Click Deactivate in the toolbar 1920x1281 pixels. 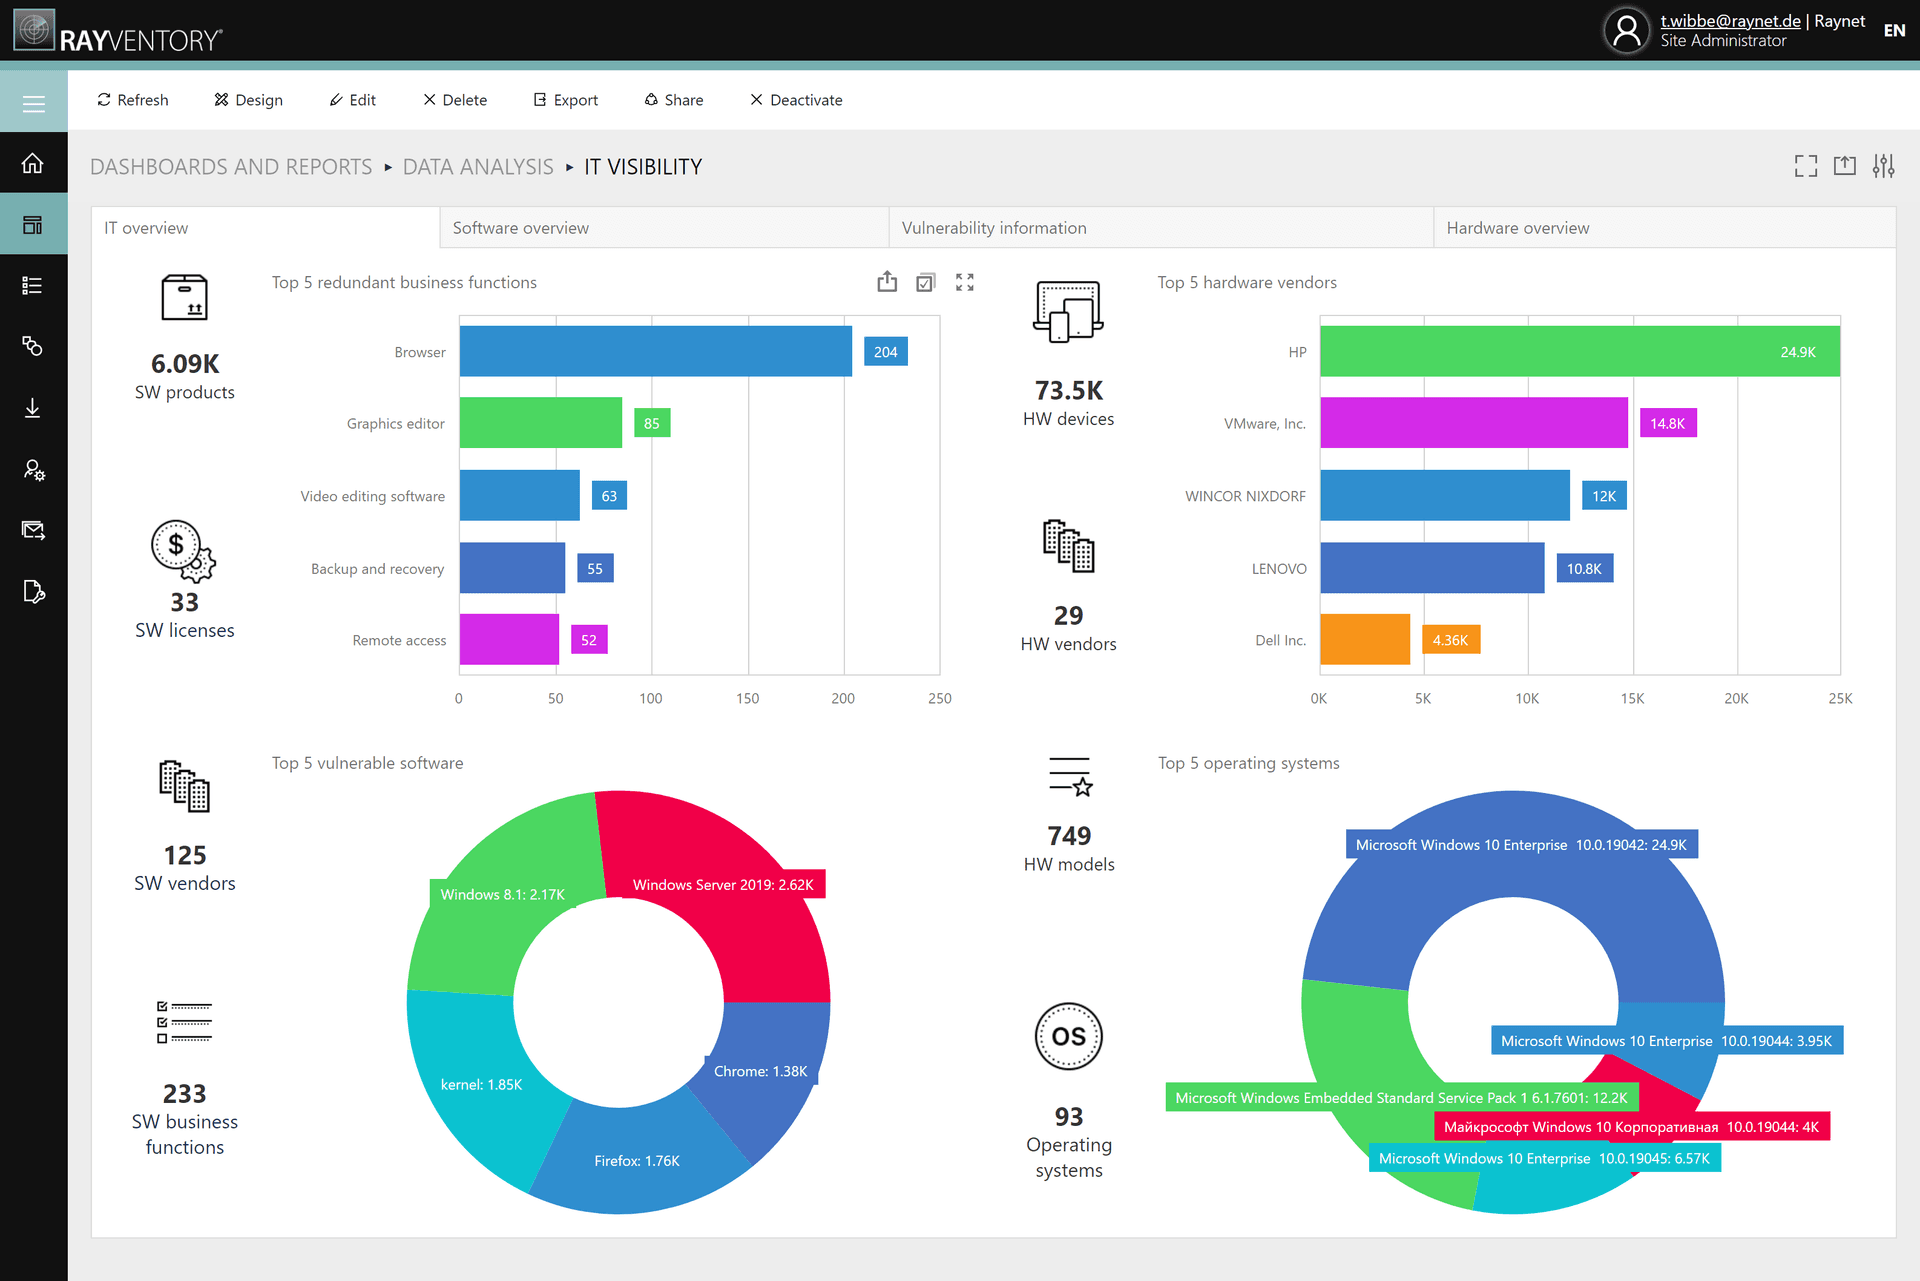[796, 100]
